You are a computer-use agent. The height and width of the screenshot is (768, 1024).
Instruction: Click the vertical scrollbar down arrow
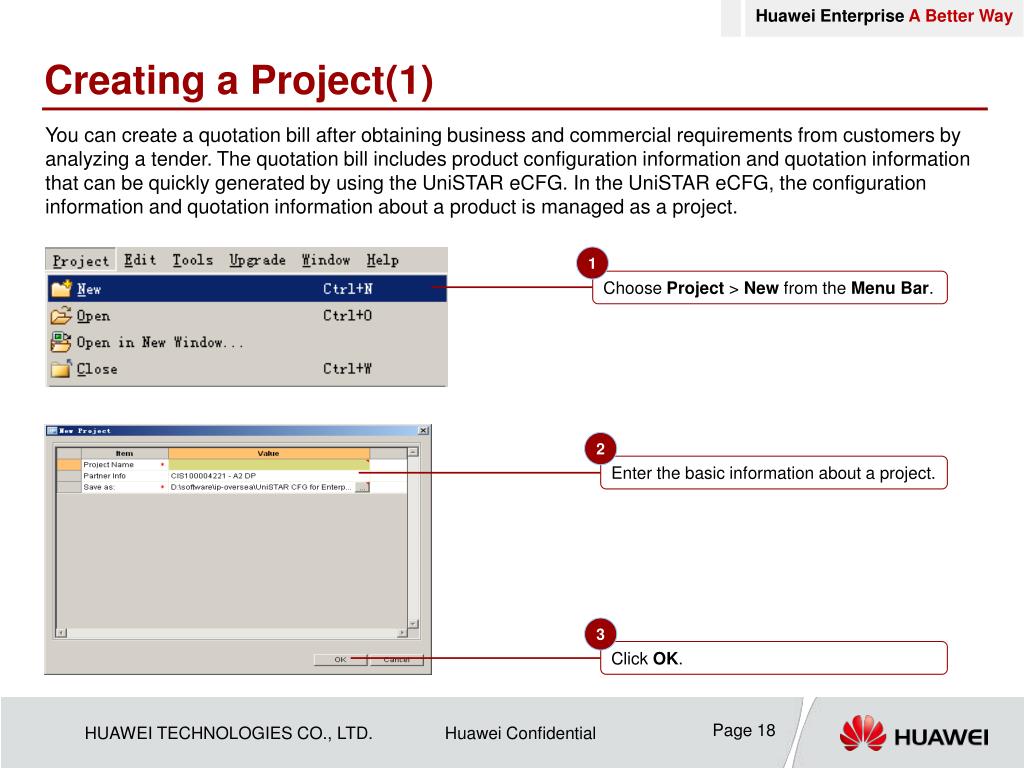tap(413, 624)
